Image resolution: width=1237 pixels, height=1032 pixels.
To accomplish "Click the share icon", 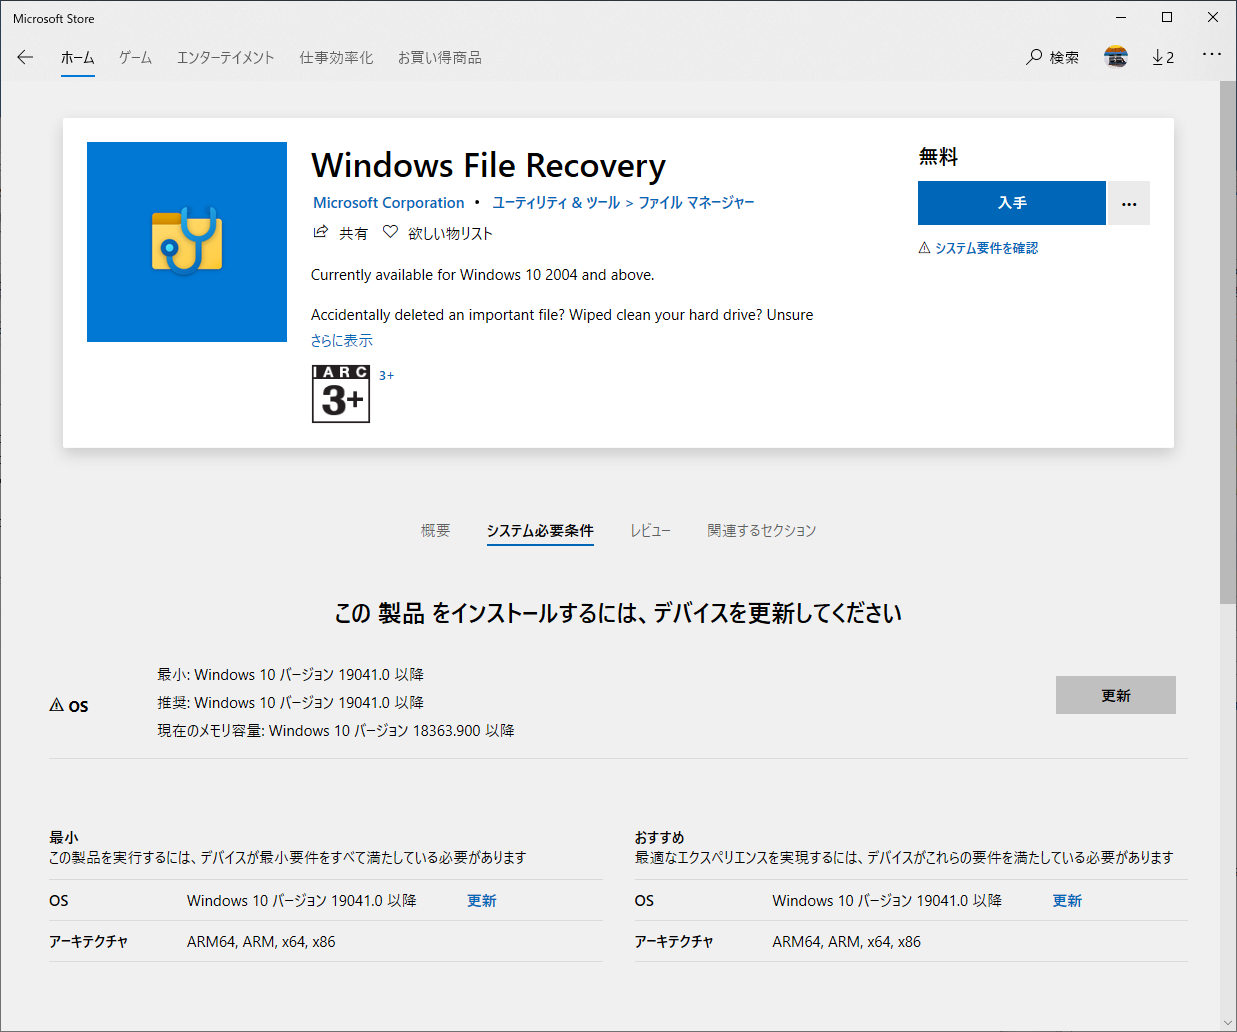I will click(x=321, y=232).
